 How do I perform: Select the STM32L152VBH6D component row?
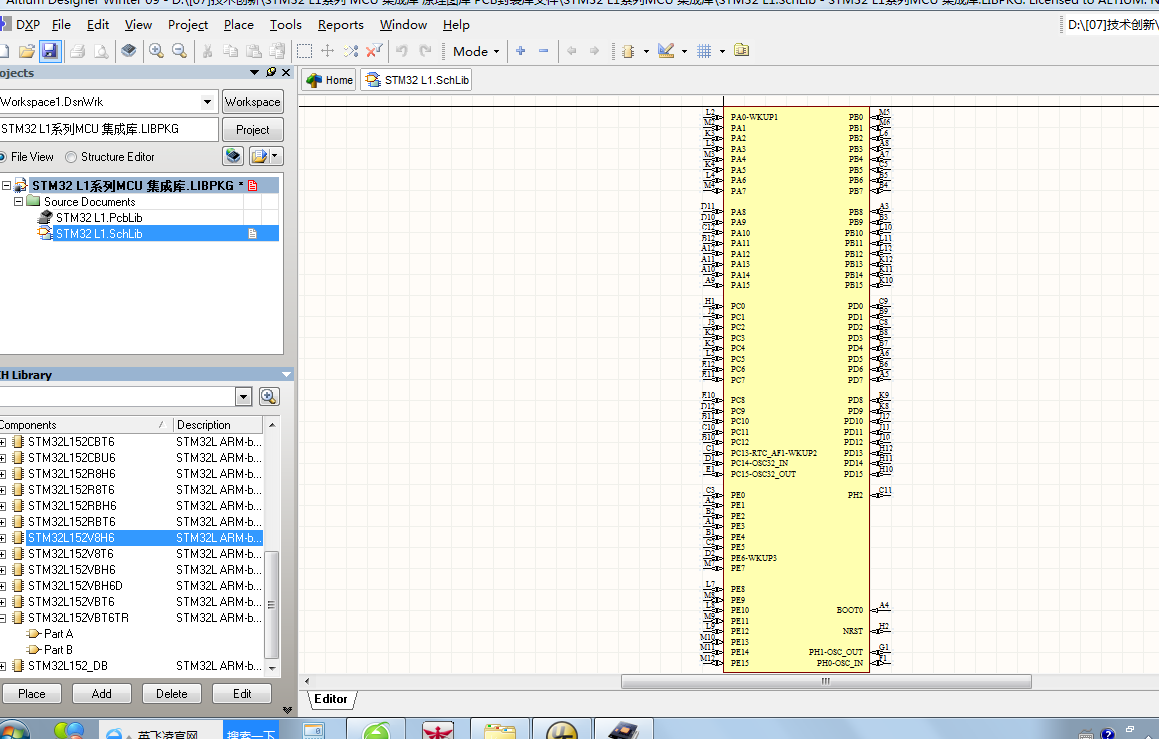(x=132, y=586)
